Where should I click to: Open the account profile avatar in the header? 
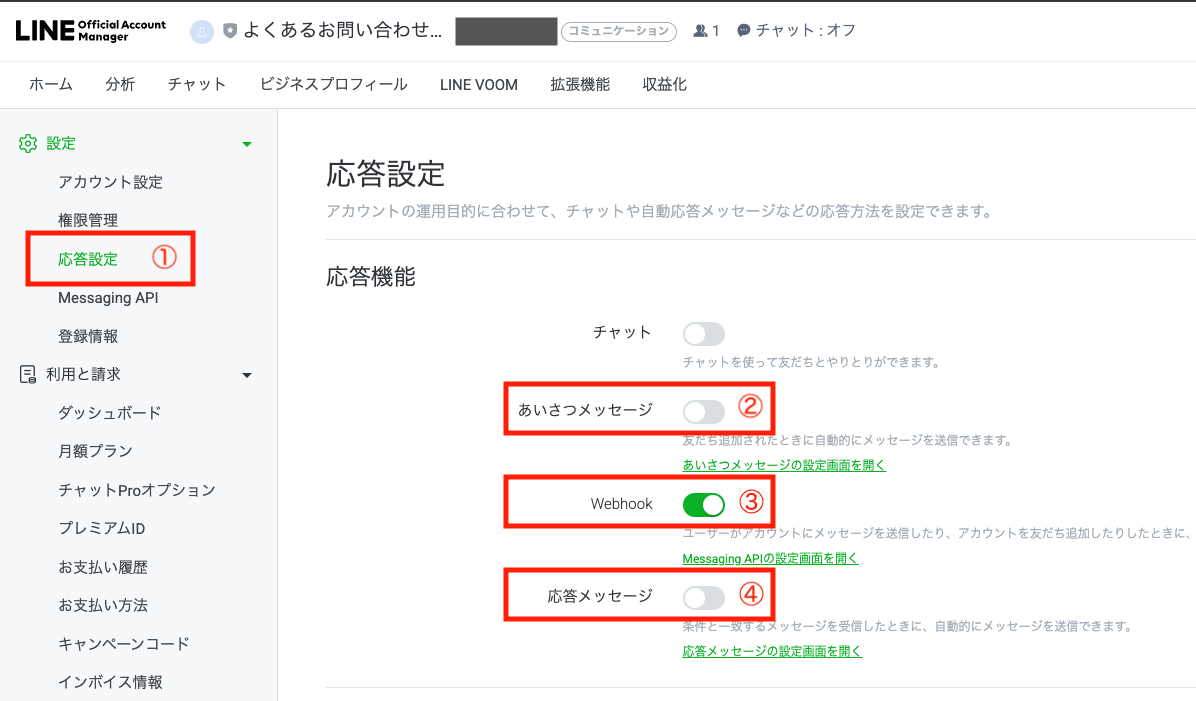203,31
